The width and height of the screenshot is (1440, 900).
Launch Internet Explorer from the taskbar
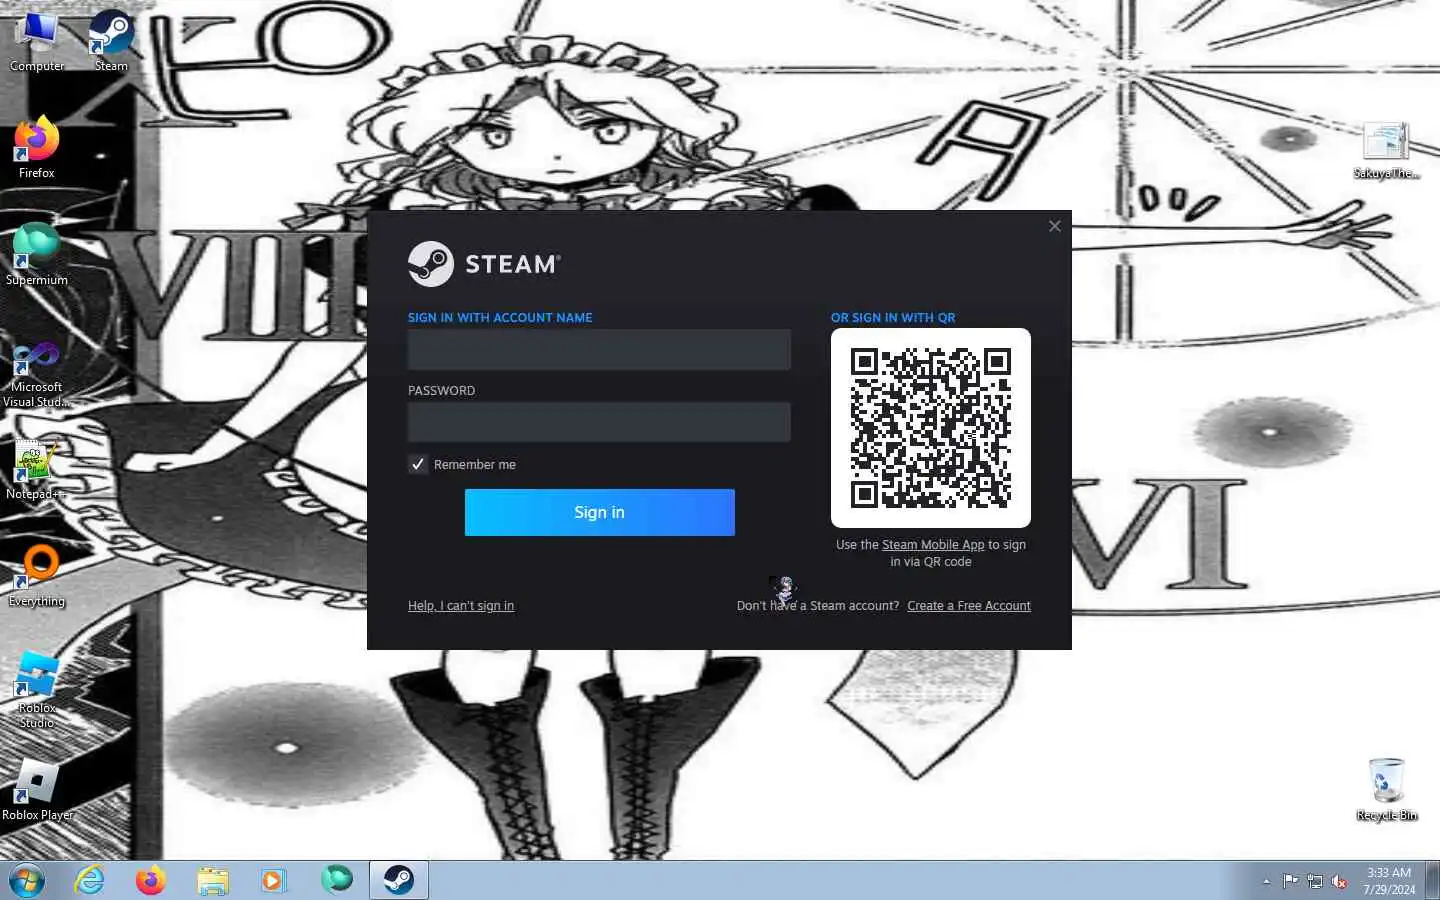coord(90,881)
